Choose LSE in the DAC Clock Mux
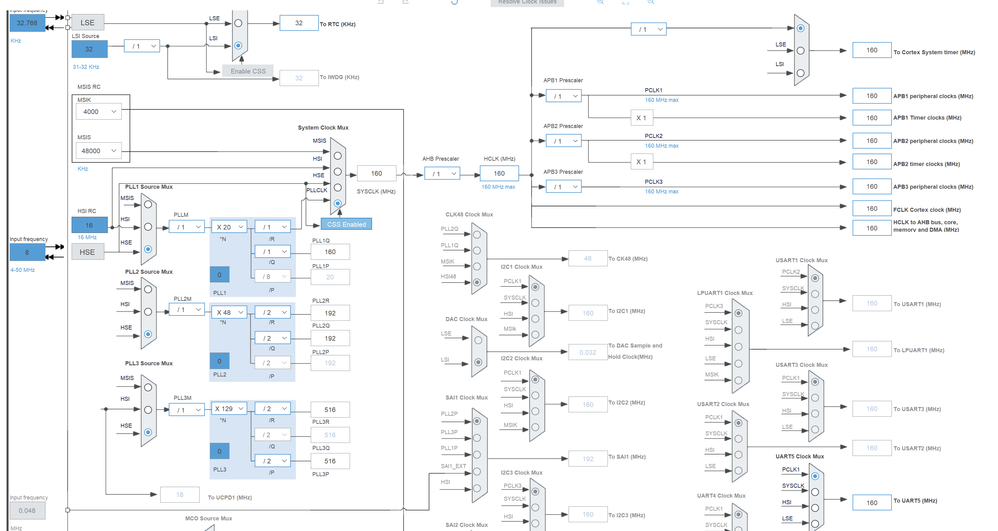The height and width of the screenshot is (531, 998). 477,340
